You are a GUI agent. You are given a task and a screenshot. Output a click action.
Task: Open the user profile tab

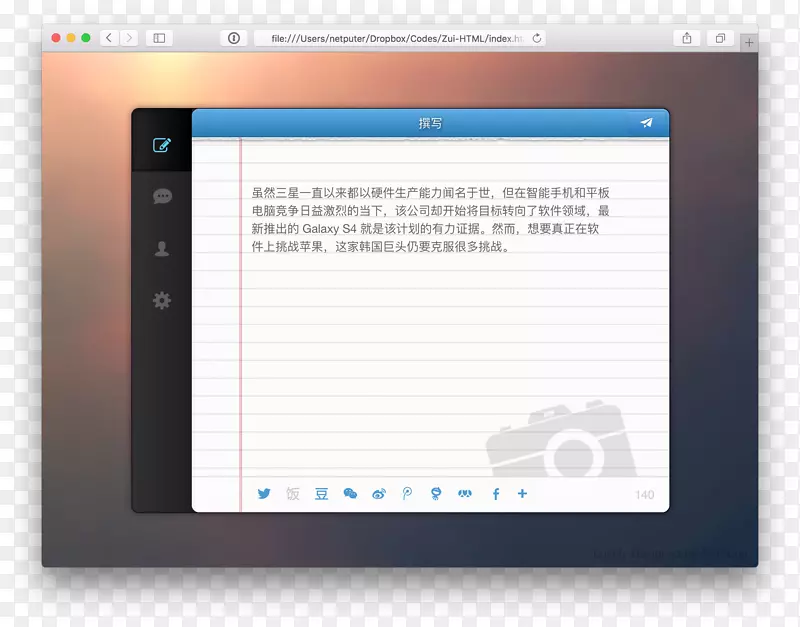(162, 249)
